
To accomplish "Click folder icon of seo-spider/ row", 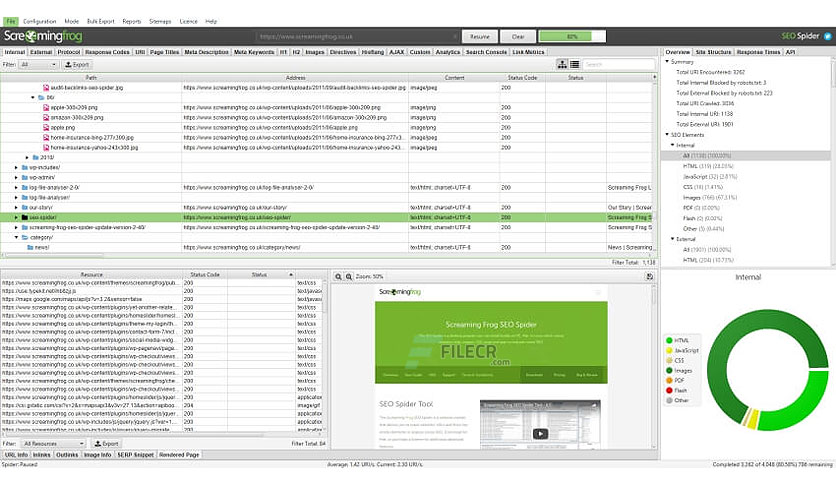I will coord(25,217).
